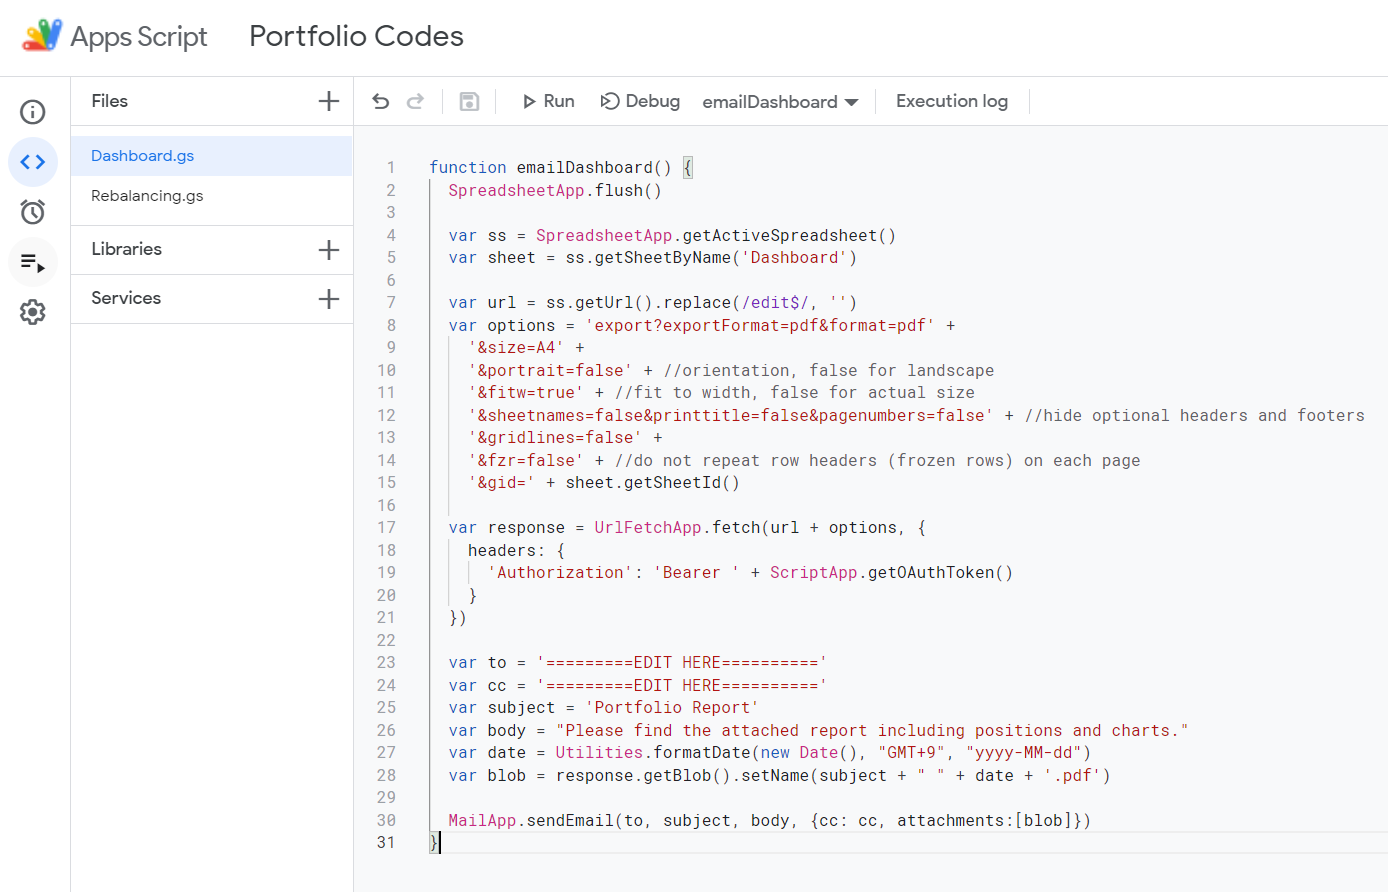The height and width of the screenshot is (892, 1388).
Task: Open the Execution log
Action: [x=951, y=101]
